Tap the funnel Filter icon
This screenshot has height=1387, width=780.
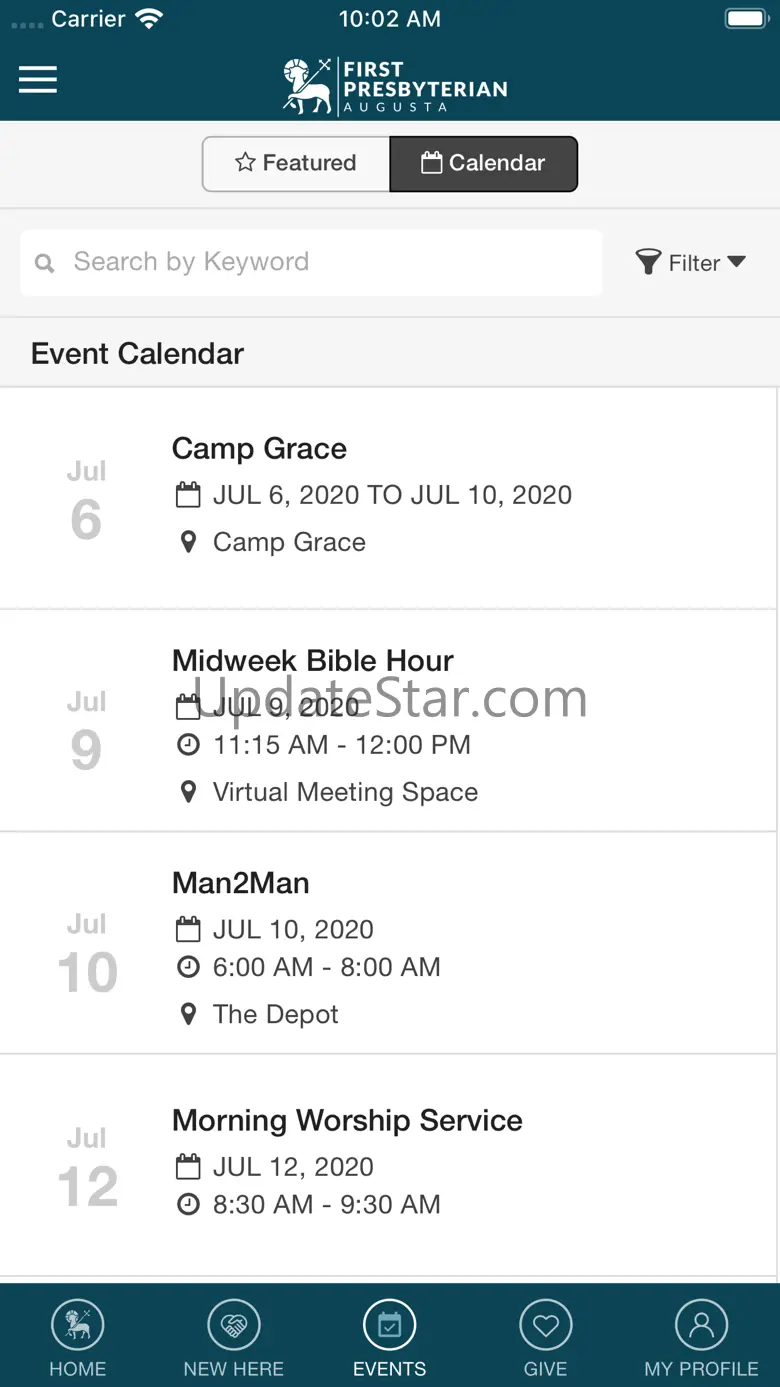point(648,263)
